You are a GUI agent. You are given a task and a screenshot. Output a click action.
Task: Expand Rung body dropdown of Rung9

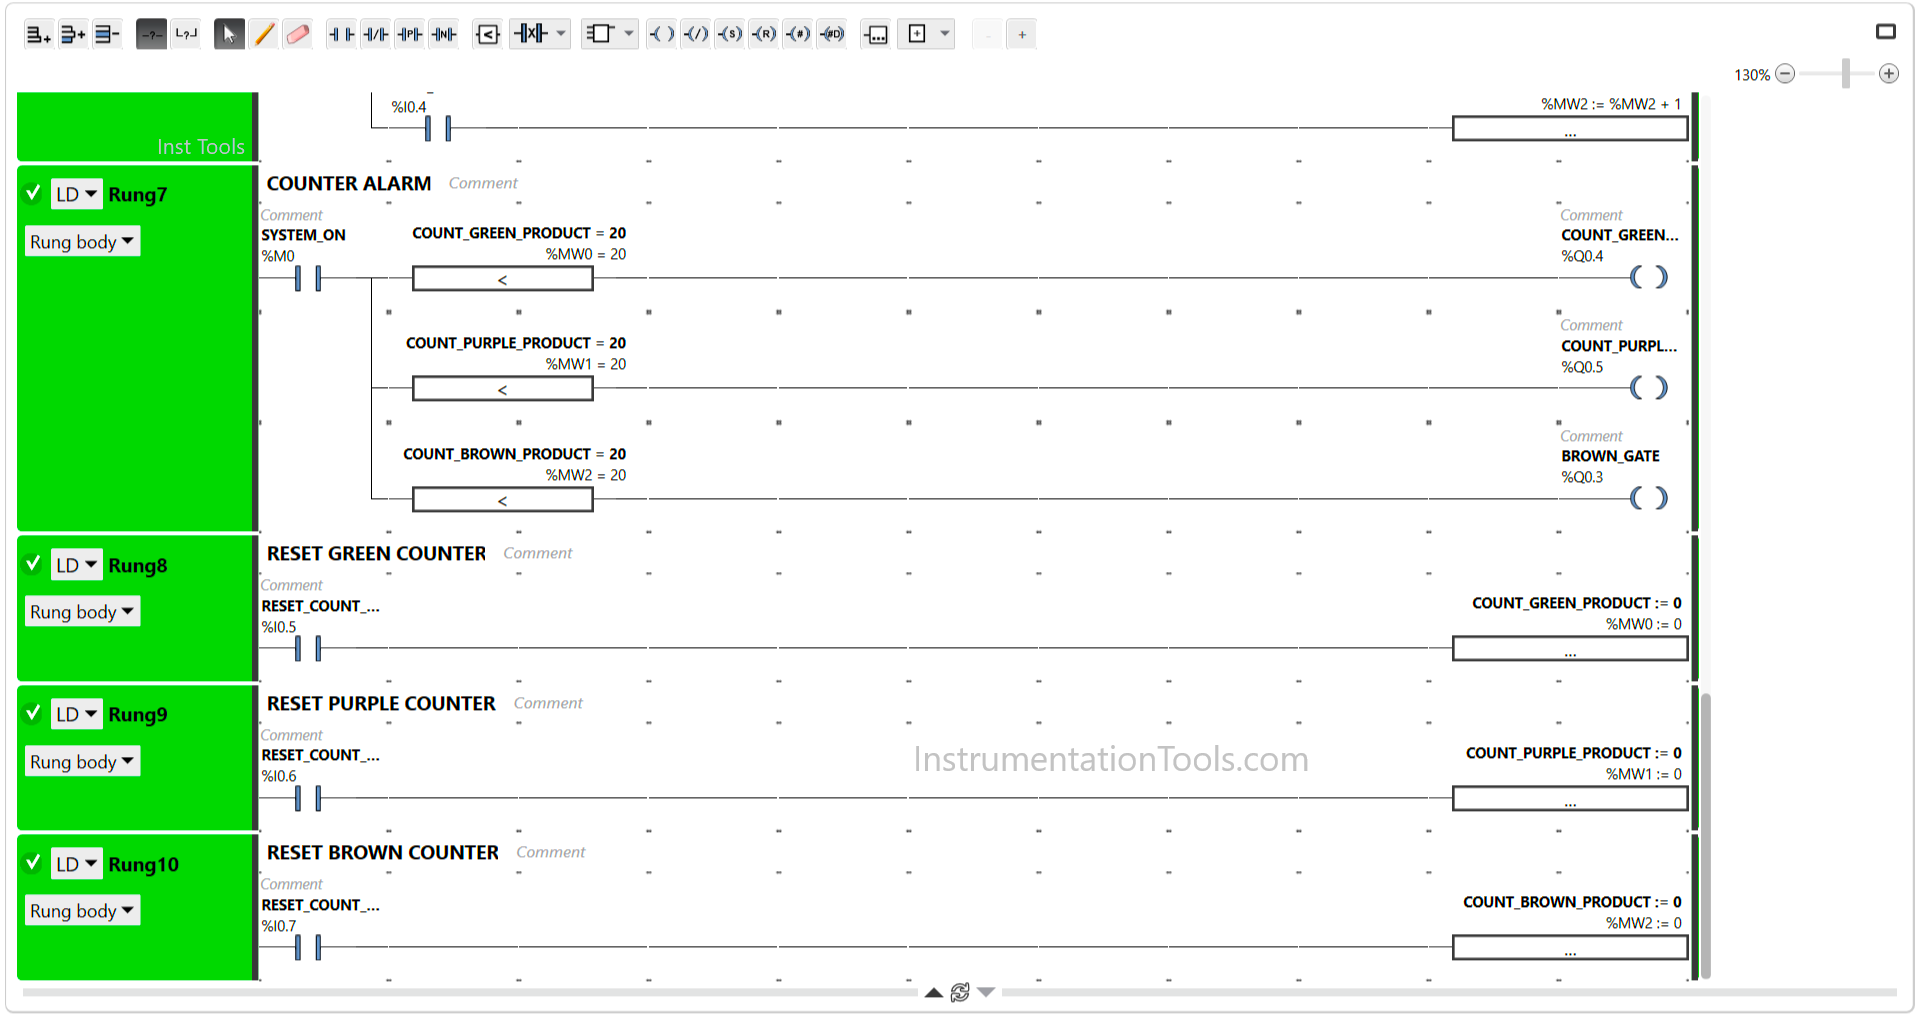[82, 762]
